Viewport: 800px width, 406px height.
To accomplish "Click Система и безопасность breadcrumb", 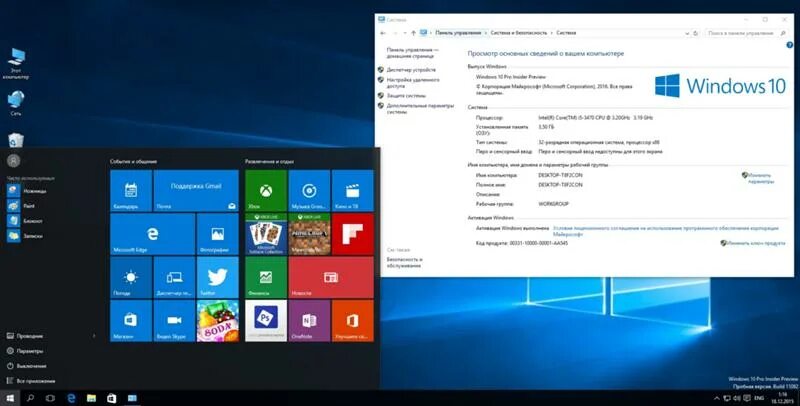I will coord(518,33).
